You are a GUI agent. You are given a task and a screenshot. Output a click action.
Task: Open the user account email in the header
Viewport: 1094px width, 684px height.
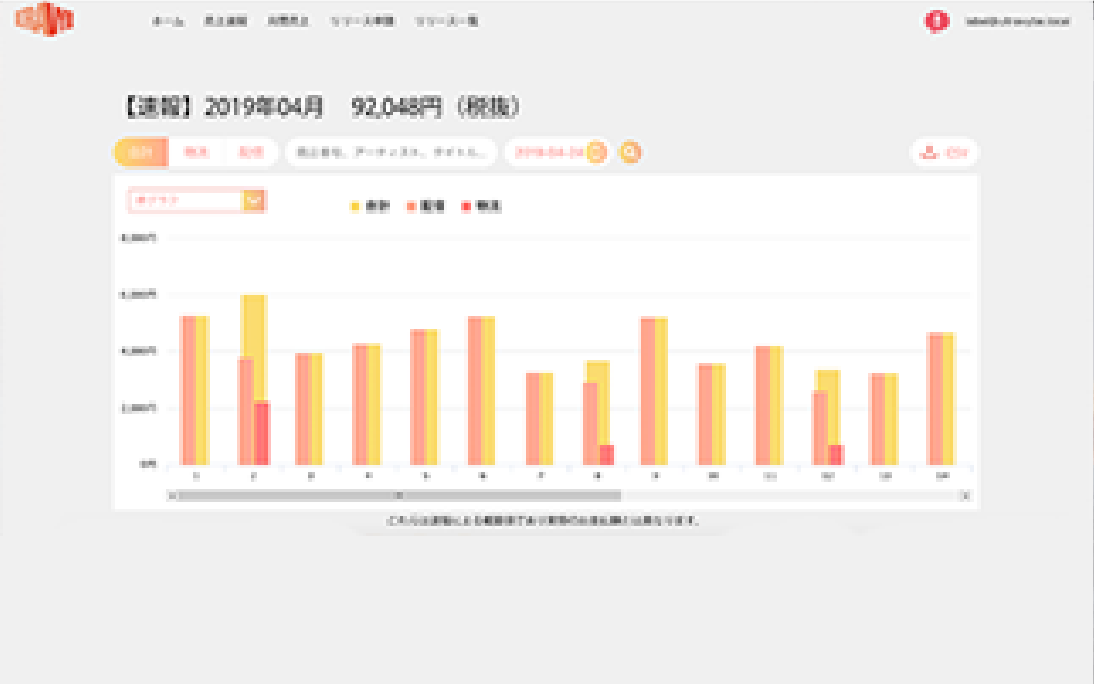tap(1018, 22)
